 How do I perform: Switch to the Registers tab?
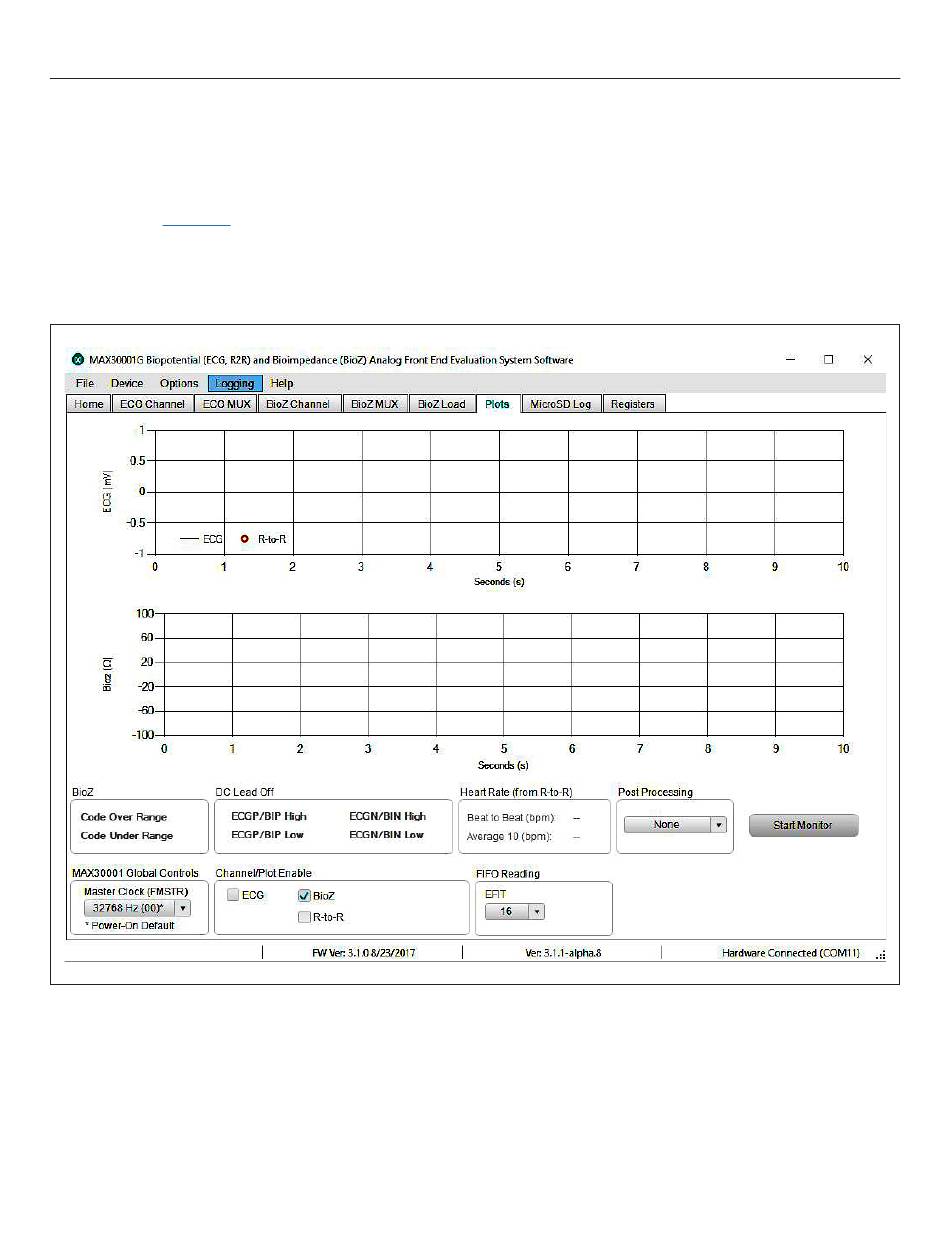click(633, 404)
